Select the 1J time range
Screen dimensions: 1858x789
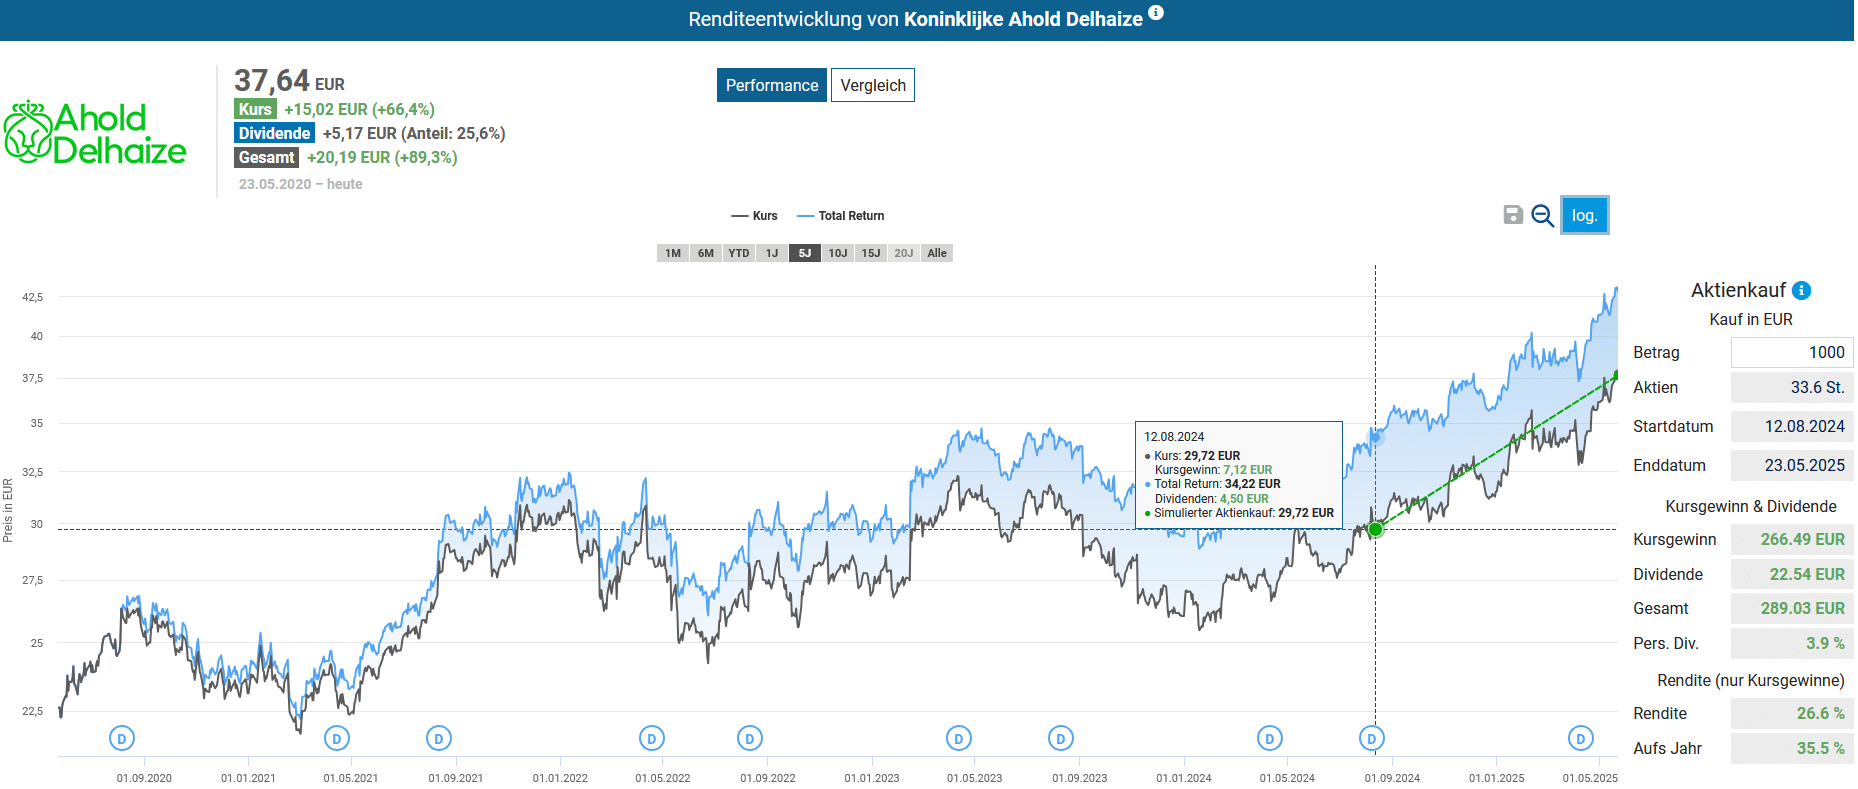tap(772, 253)
